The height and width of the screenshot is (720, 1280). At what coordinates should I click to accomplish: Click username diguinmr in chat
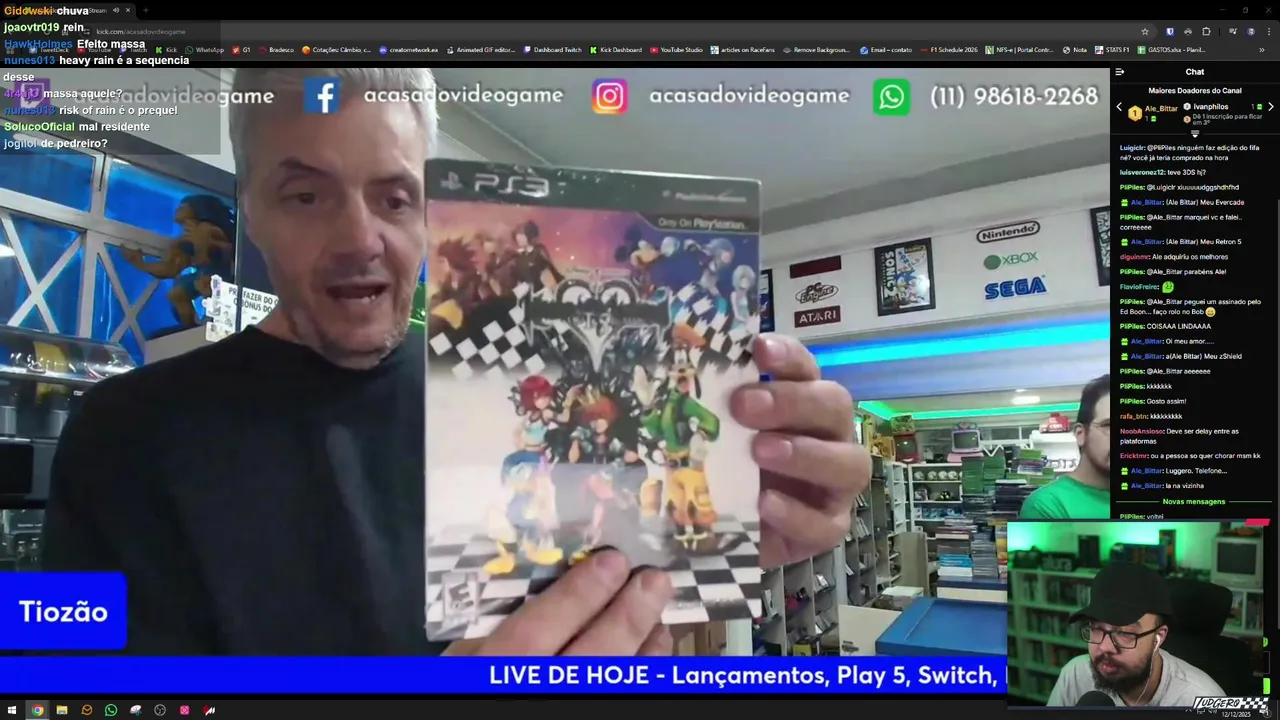pyautogui.click(x=1135, y=257)
